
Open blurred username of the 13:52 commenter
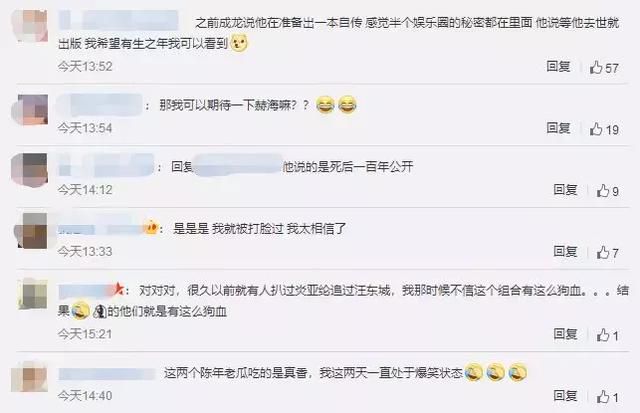pos(118,20)
